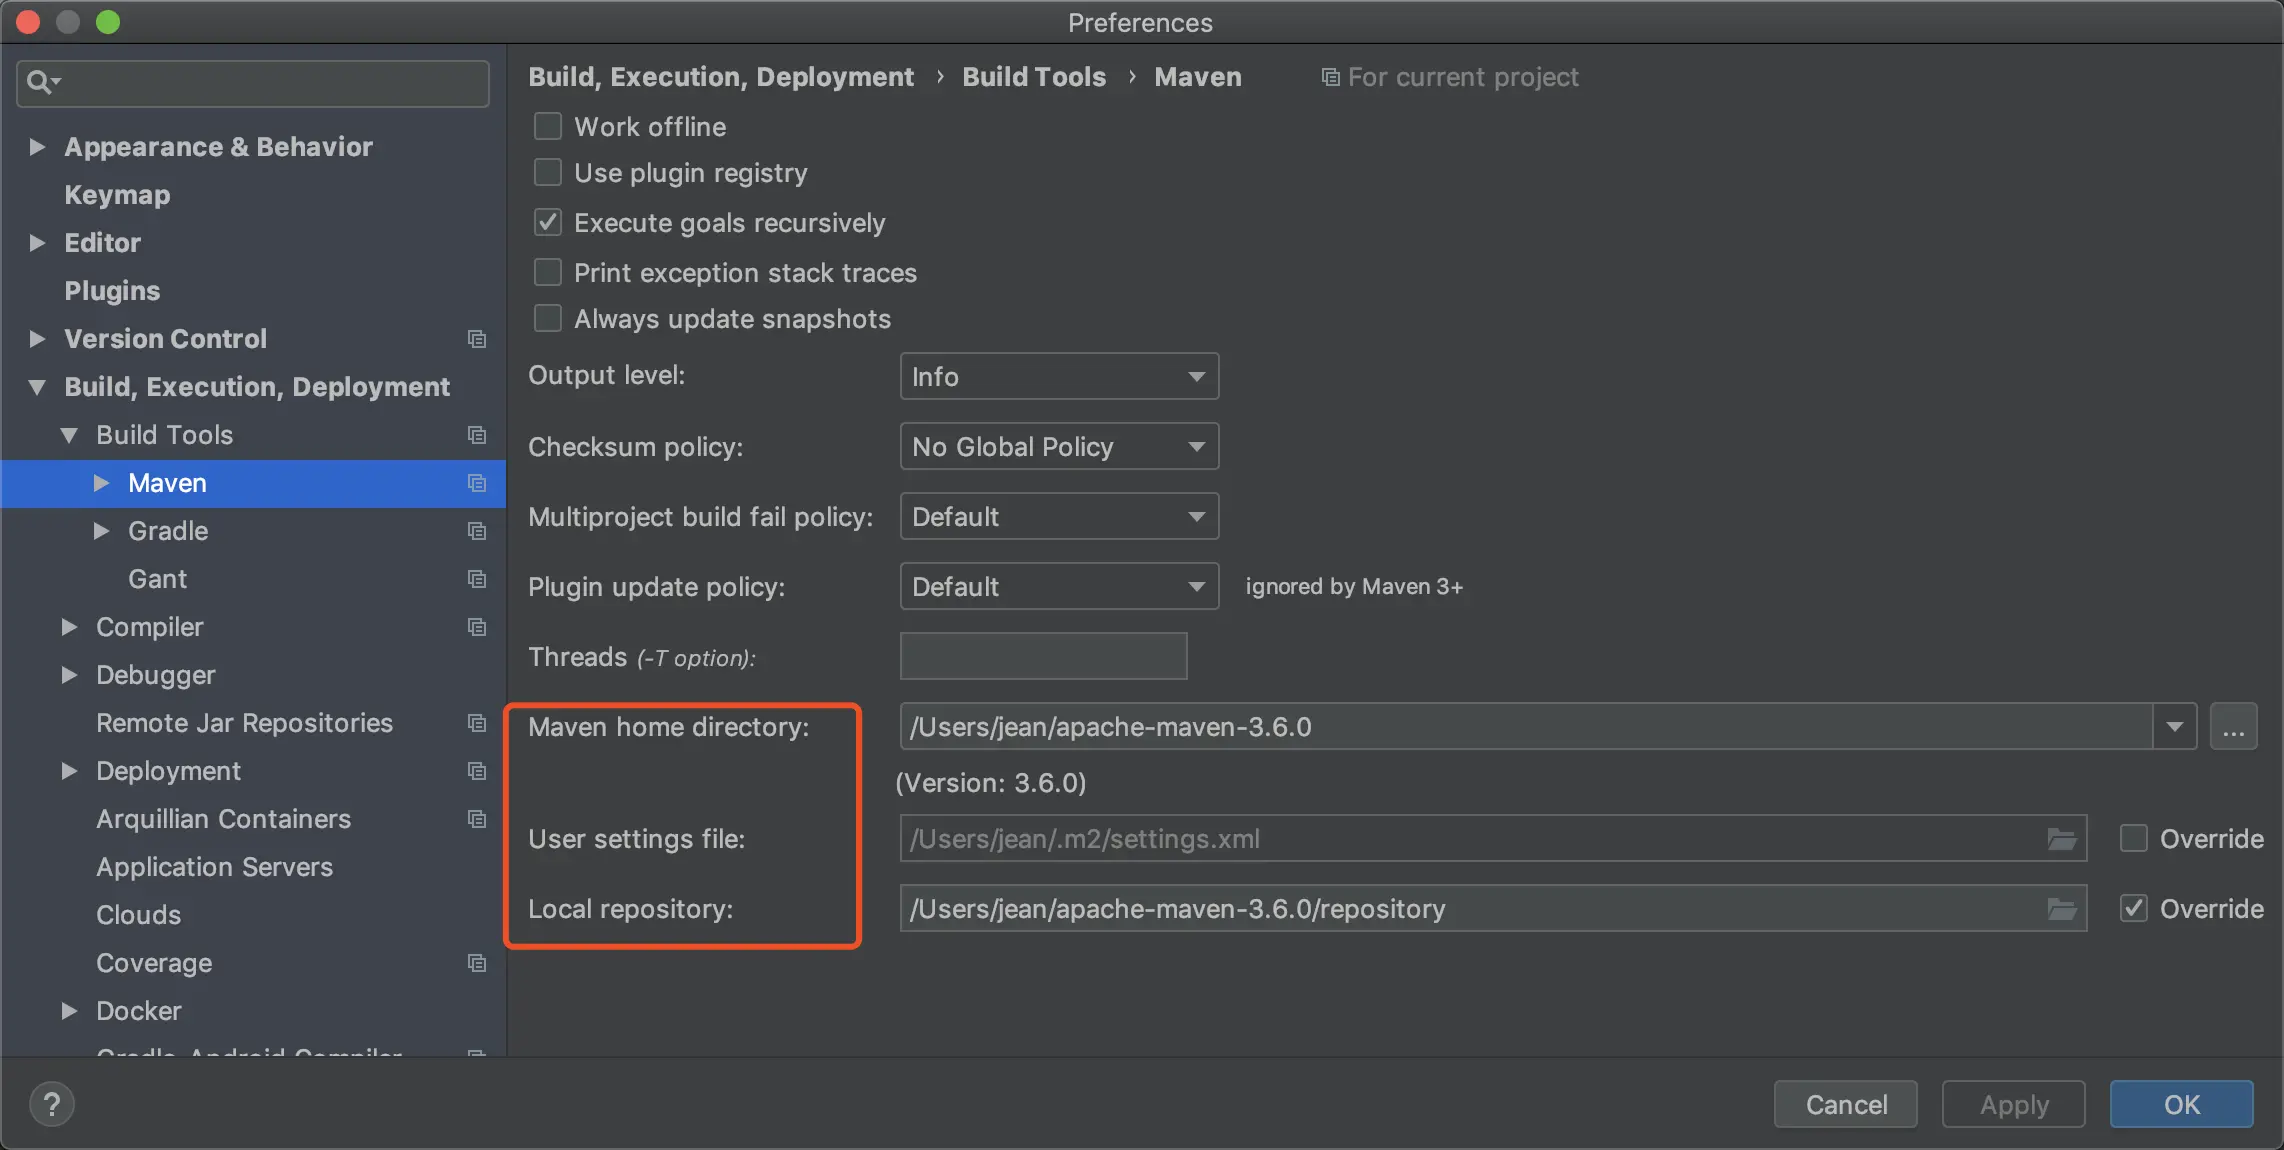Click project-level icon beside Compiler

(477, 627)
